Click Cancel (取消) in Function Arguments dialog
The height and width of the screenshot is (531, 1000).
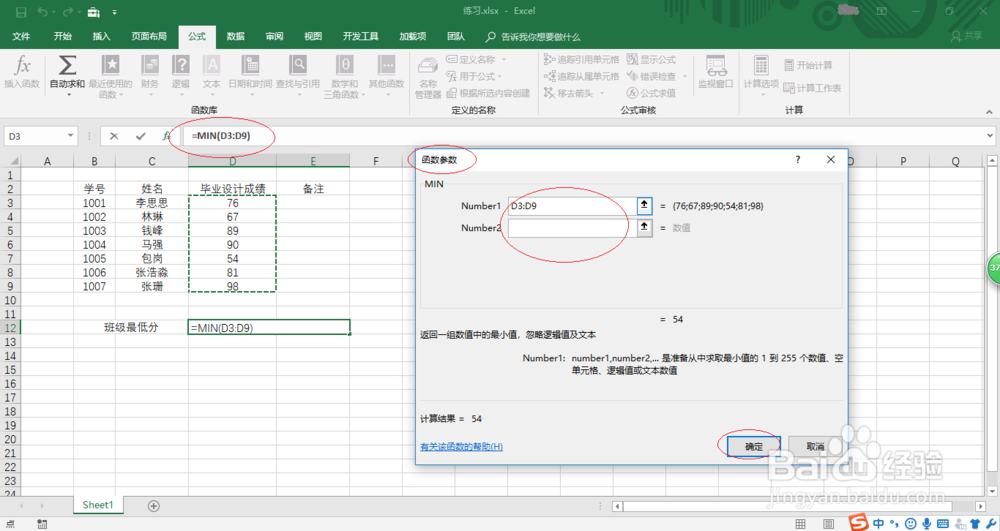click(814, 446)
